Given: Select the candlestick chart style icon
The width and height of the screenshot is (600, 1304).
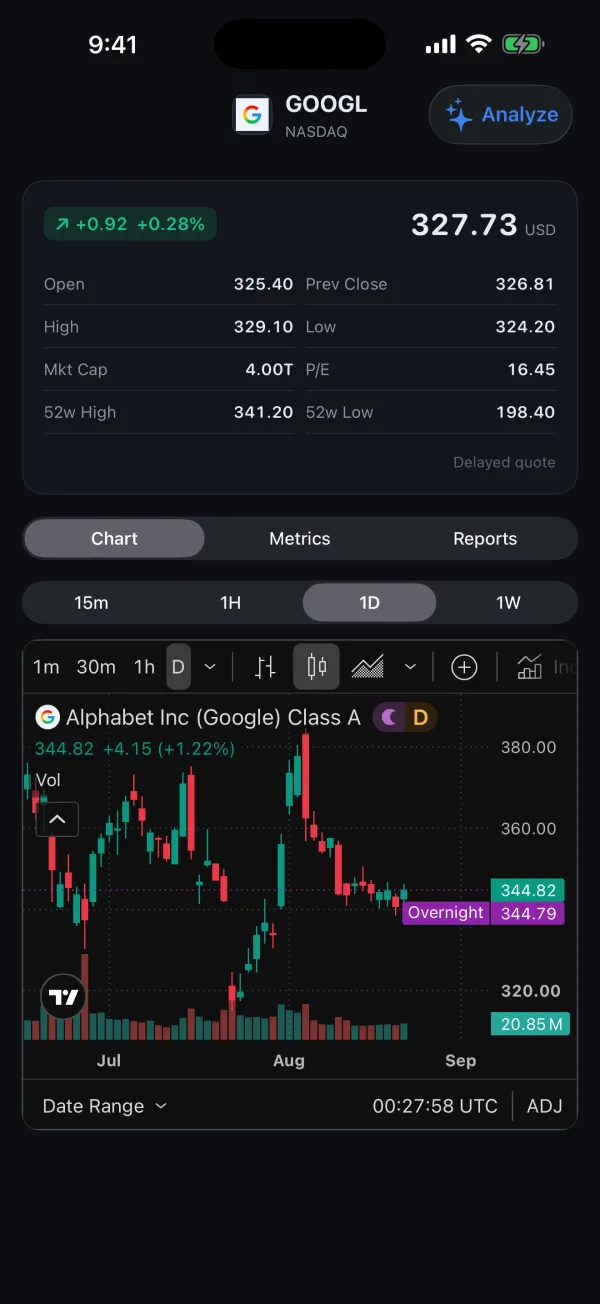Looking at the screenshot, I should [317, 667].
